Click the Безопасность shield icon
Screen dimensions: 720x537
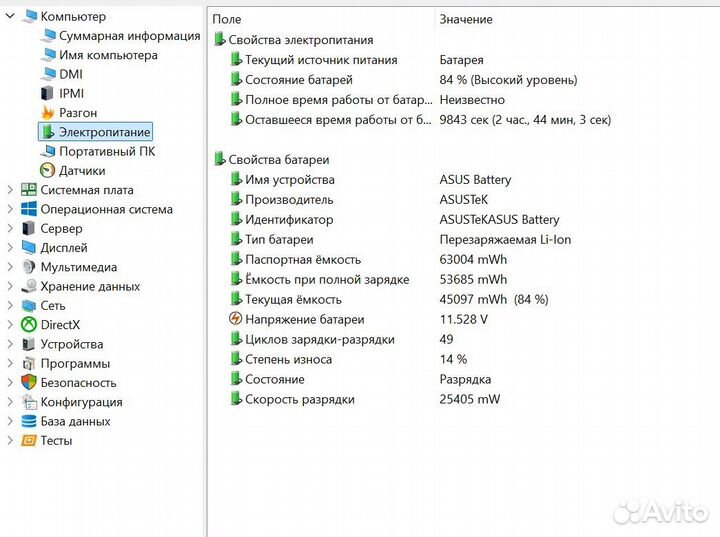[x=29, y=382]
